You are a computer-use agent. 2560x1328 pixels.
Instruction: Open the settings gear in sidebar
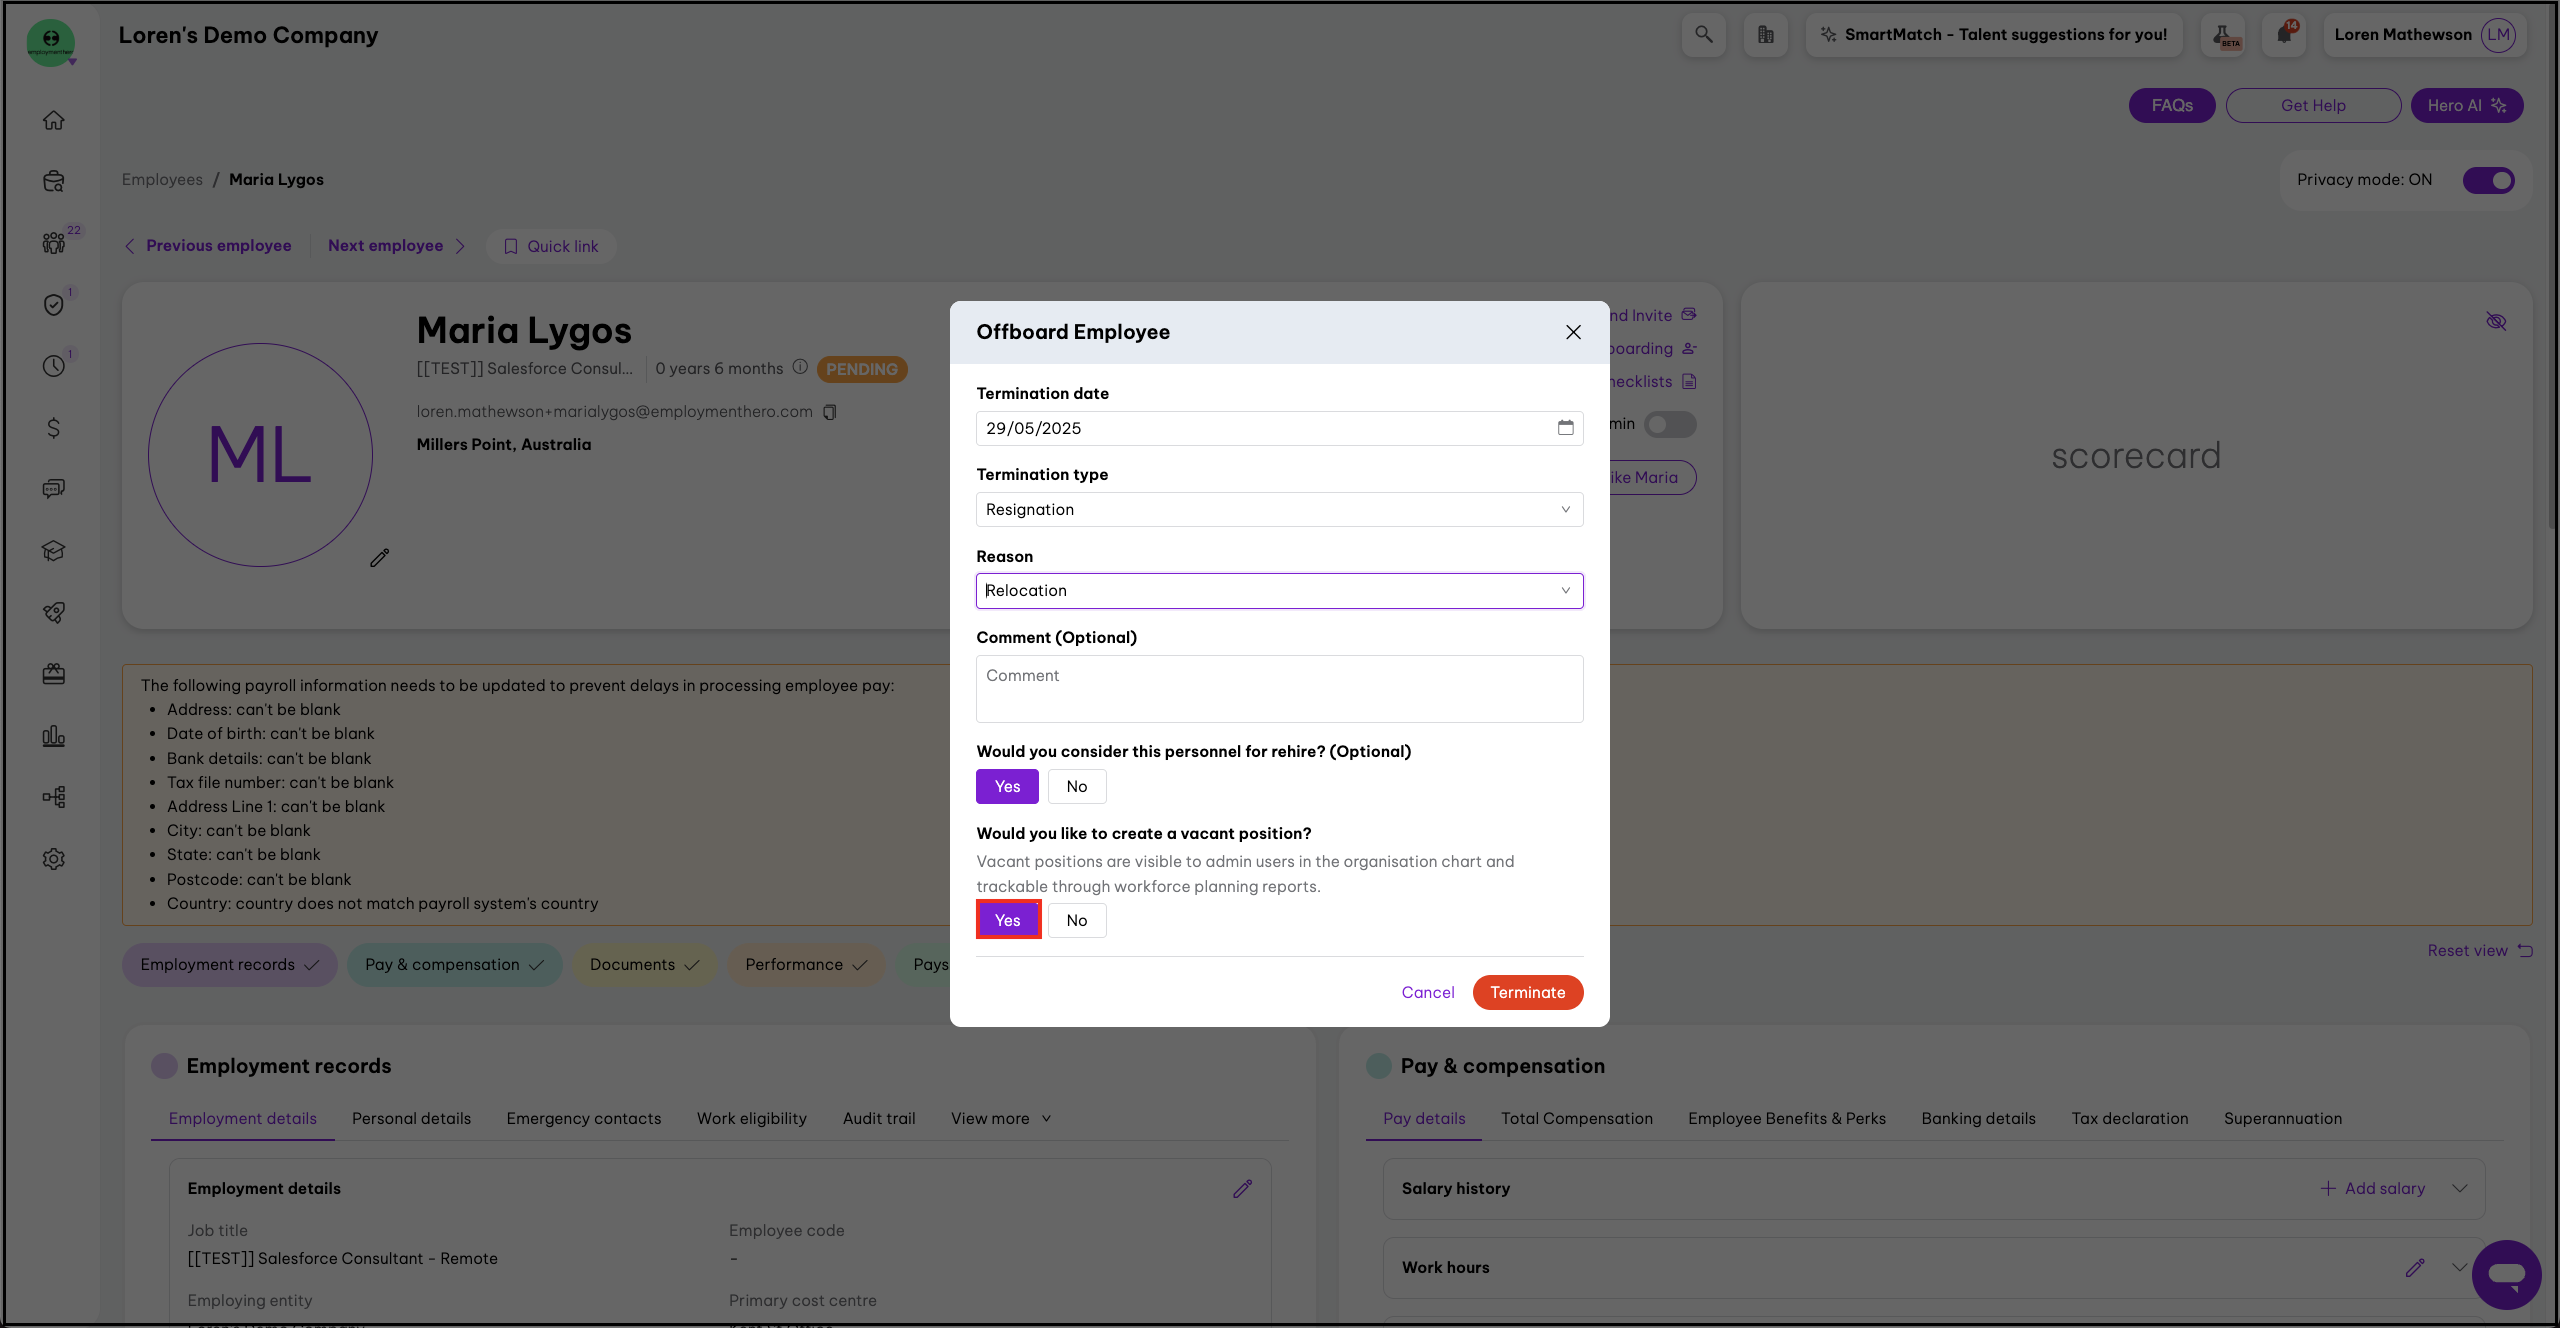[x=54, y=859]
